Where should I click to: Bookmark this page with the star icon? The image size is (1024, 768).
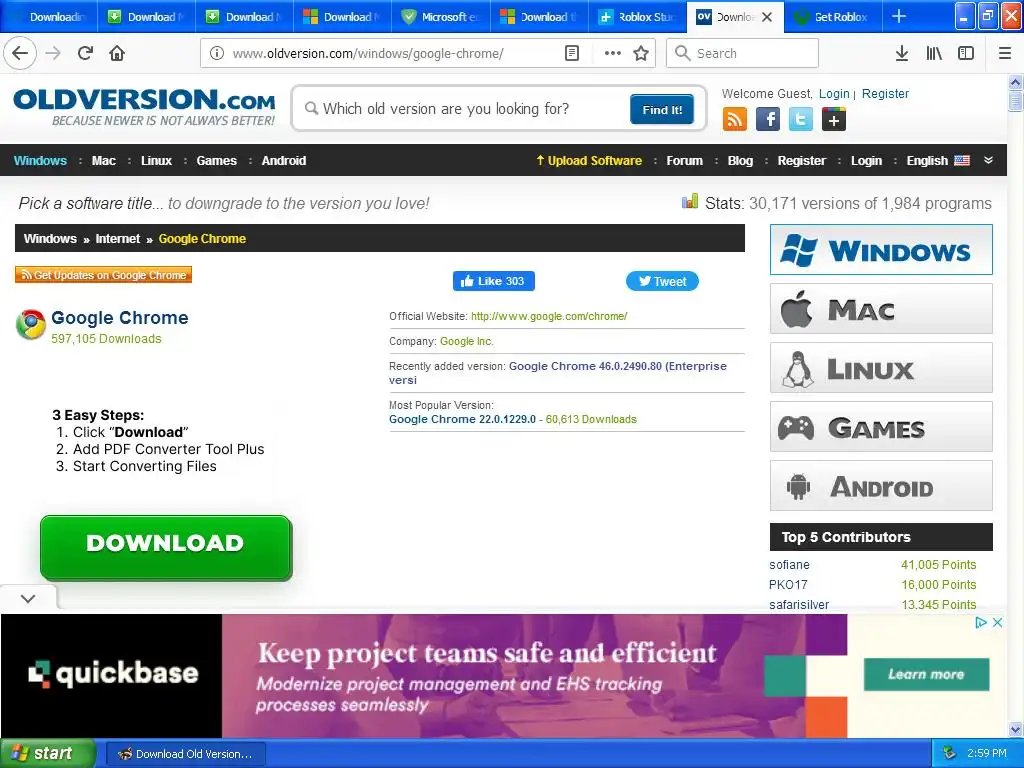(x=641, y=53)
